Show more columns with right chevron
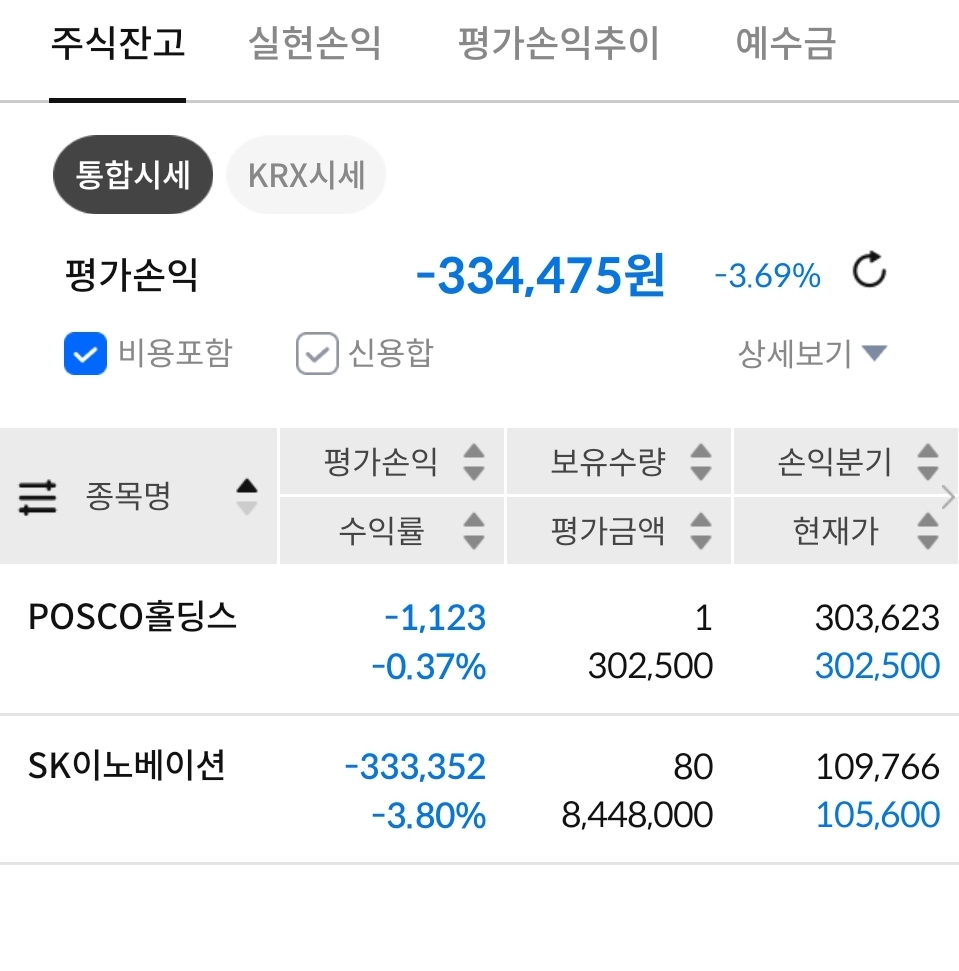Screen dimensions: 959x971 click(948, 497)
